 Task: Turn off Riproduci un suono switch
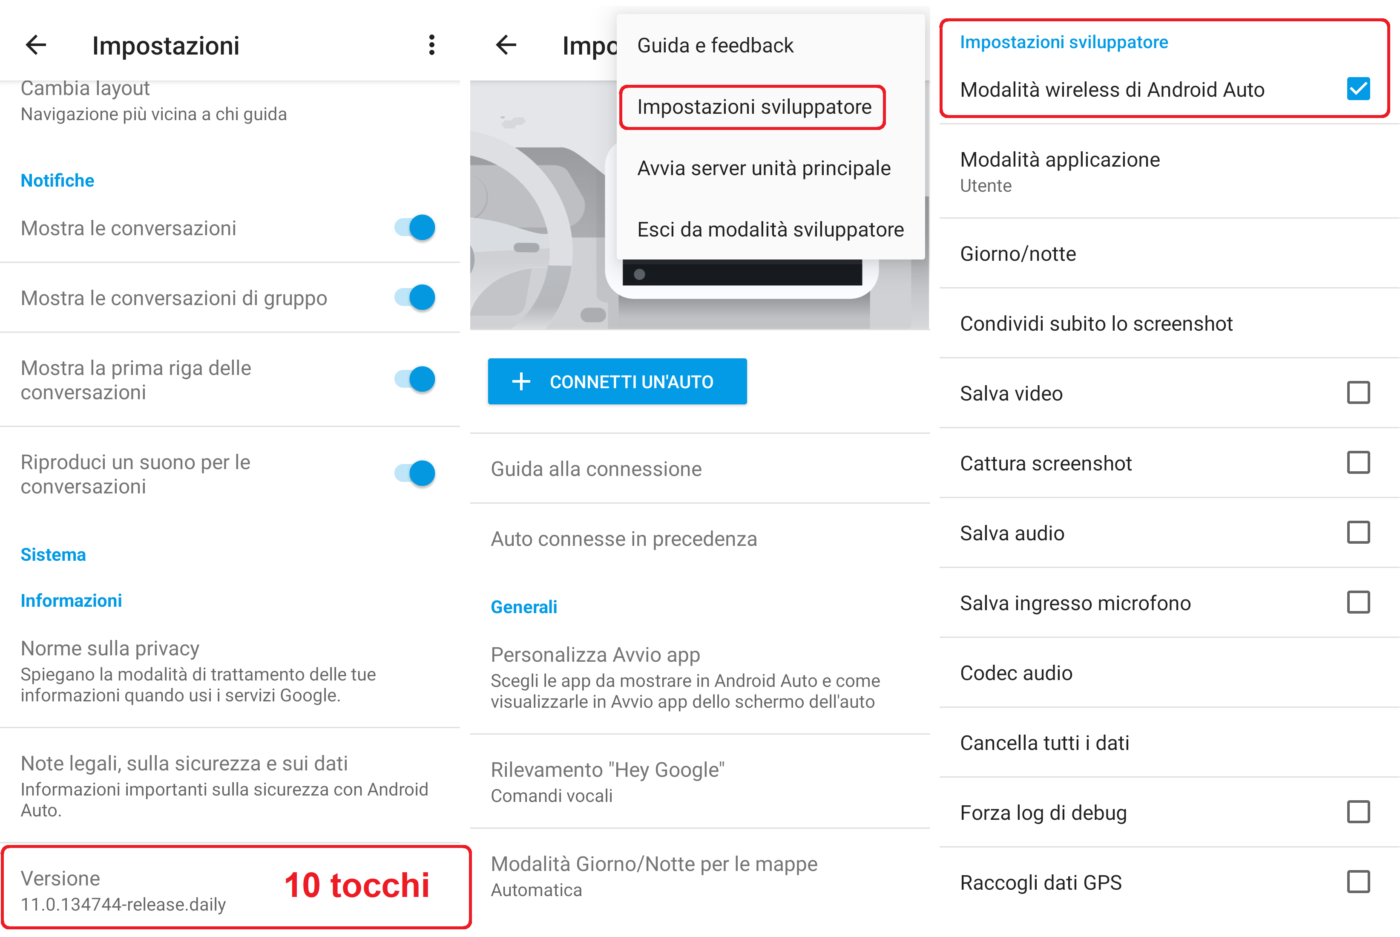(x=415, y=474)
